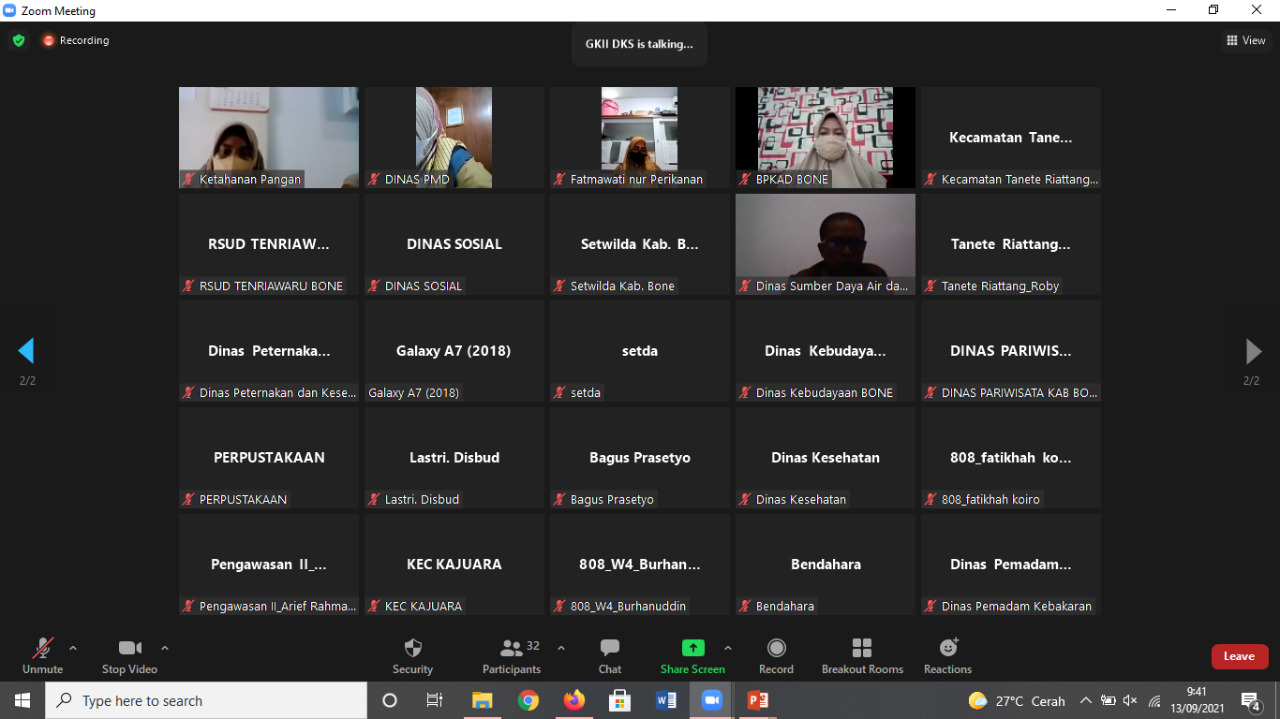Click the green encryption shield icon
The width and height of the screenshot is (1280, 719).
coord(18,41)
